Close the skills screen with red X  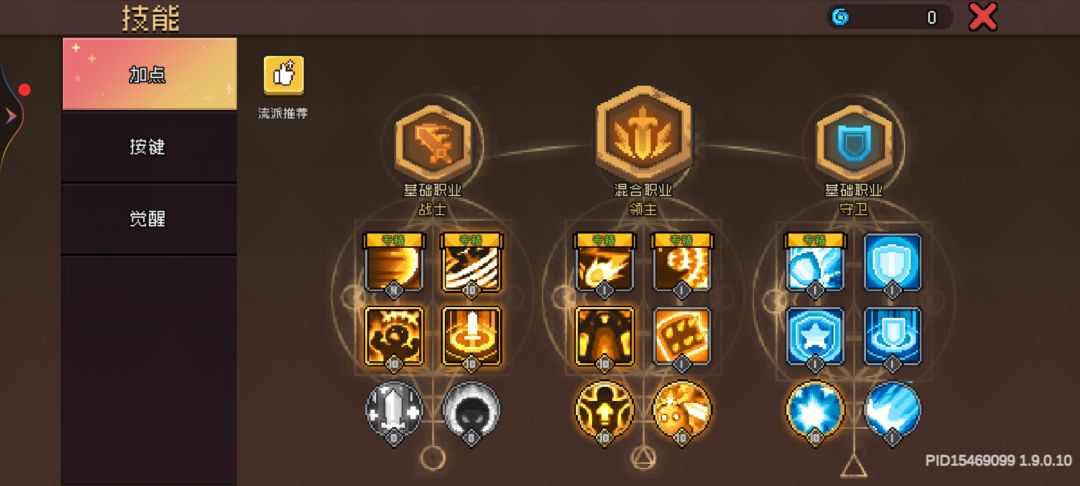tap(983, 17)
